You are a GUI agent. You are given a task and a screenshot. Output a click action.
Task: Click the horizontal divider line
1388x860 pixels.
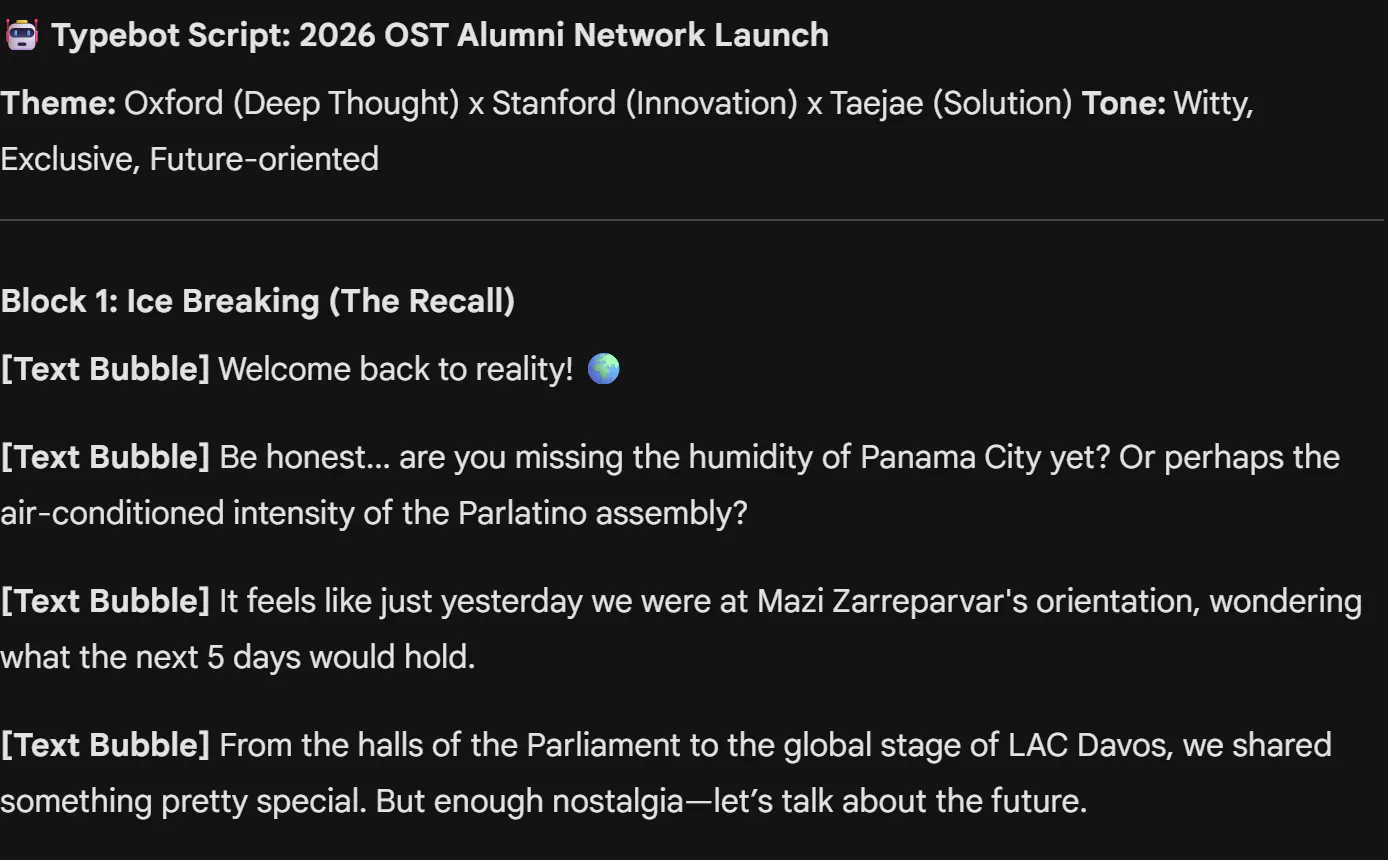tap(692, 220)
